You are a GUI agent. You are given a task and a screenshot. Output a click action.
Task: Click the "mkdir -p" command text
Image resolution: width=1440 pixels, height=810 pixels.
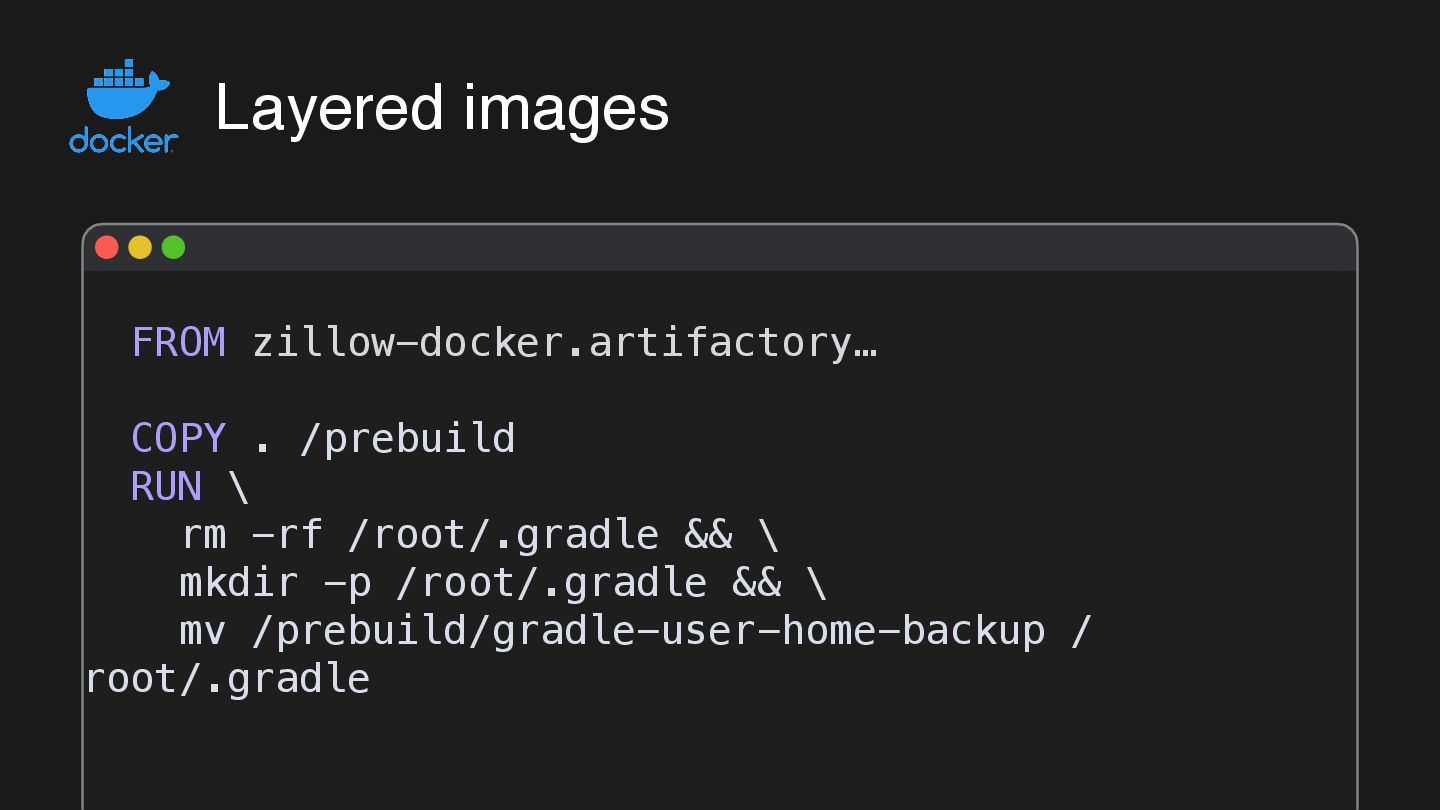(x=275, y=583)
